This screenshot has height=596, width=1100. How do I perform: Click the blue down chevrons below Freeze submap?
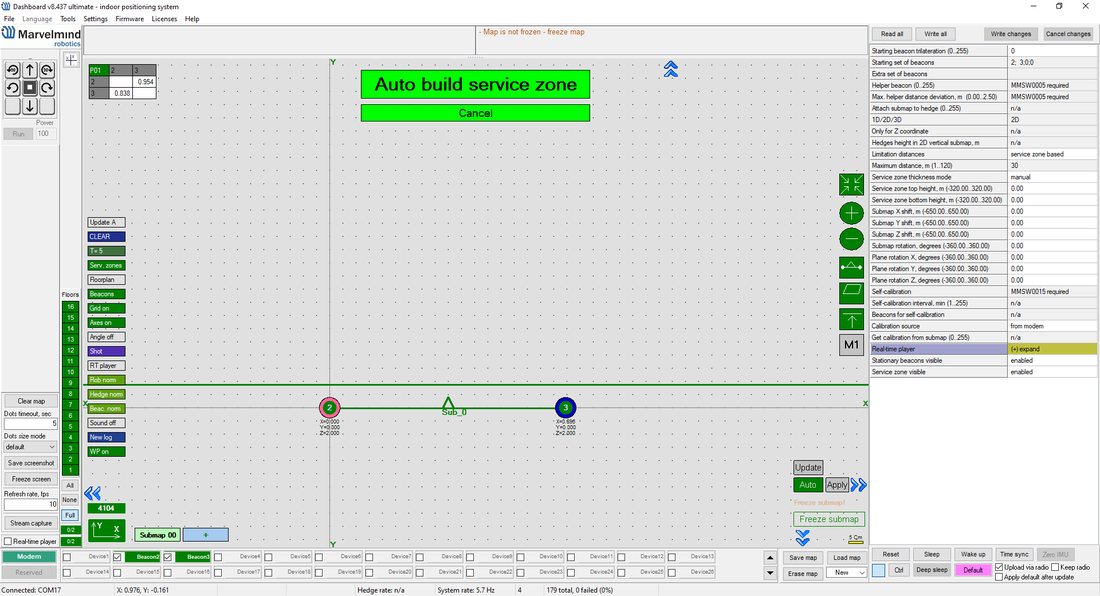803,538
